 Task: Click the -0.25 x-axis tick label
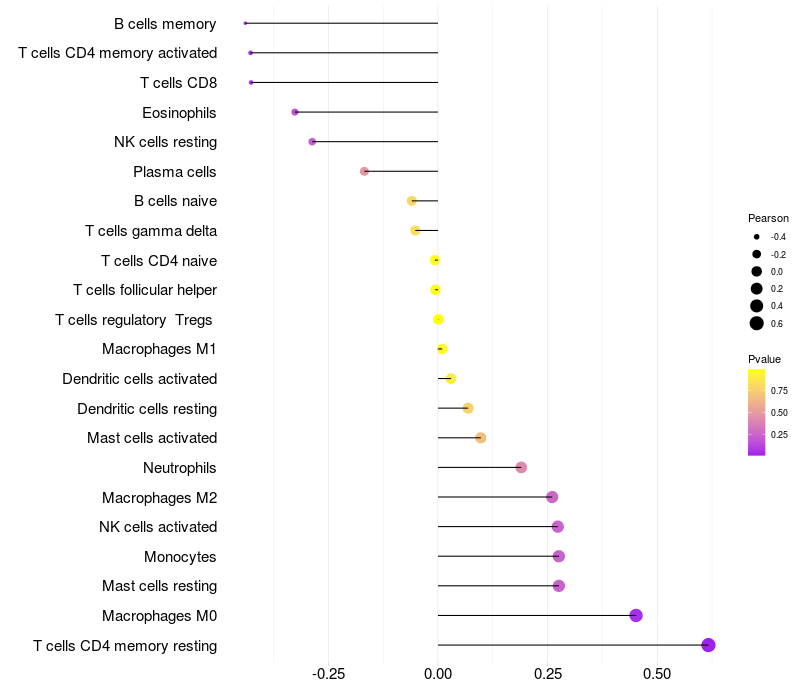tap(328, 674)
